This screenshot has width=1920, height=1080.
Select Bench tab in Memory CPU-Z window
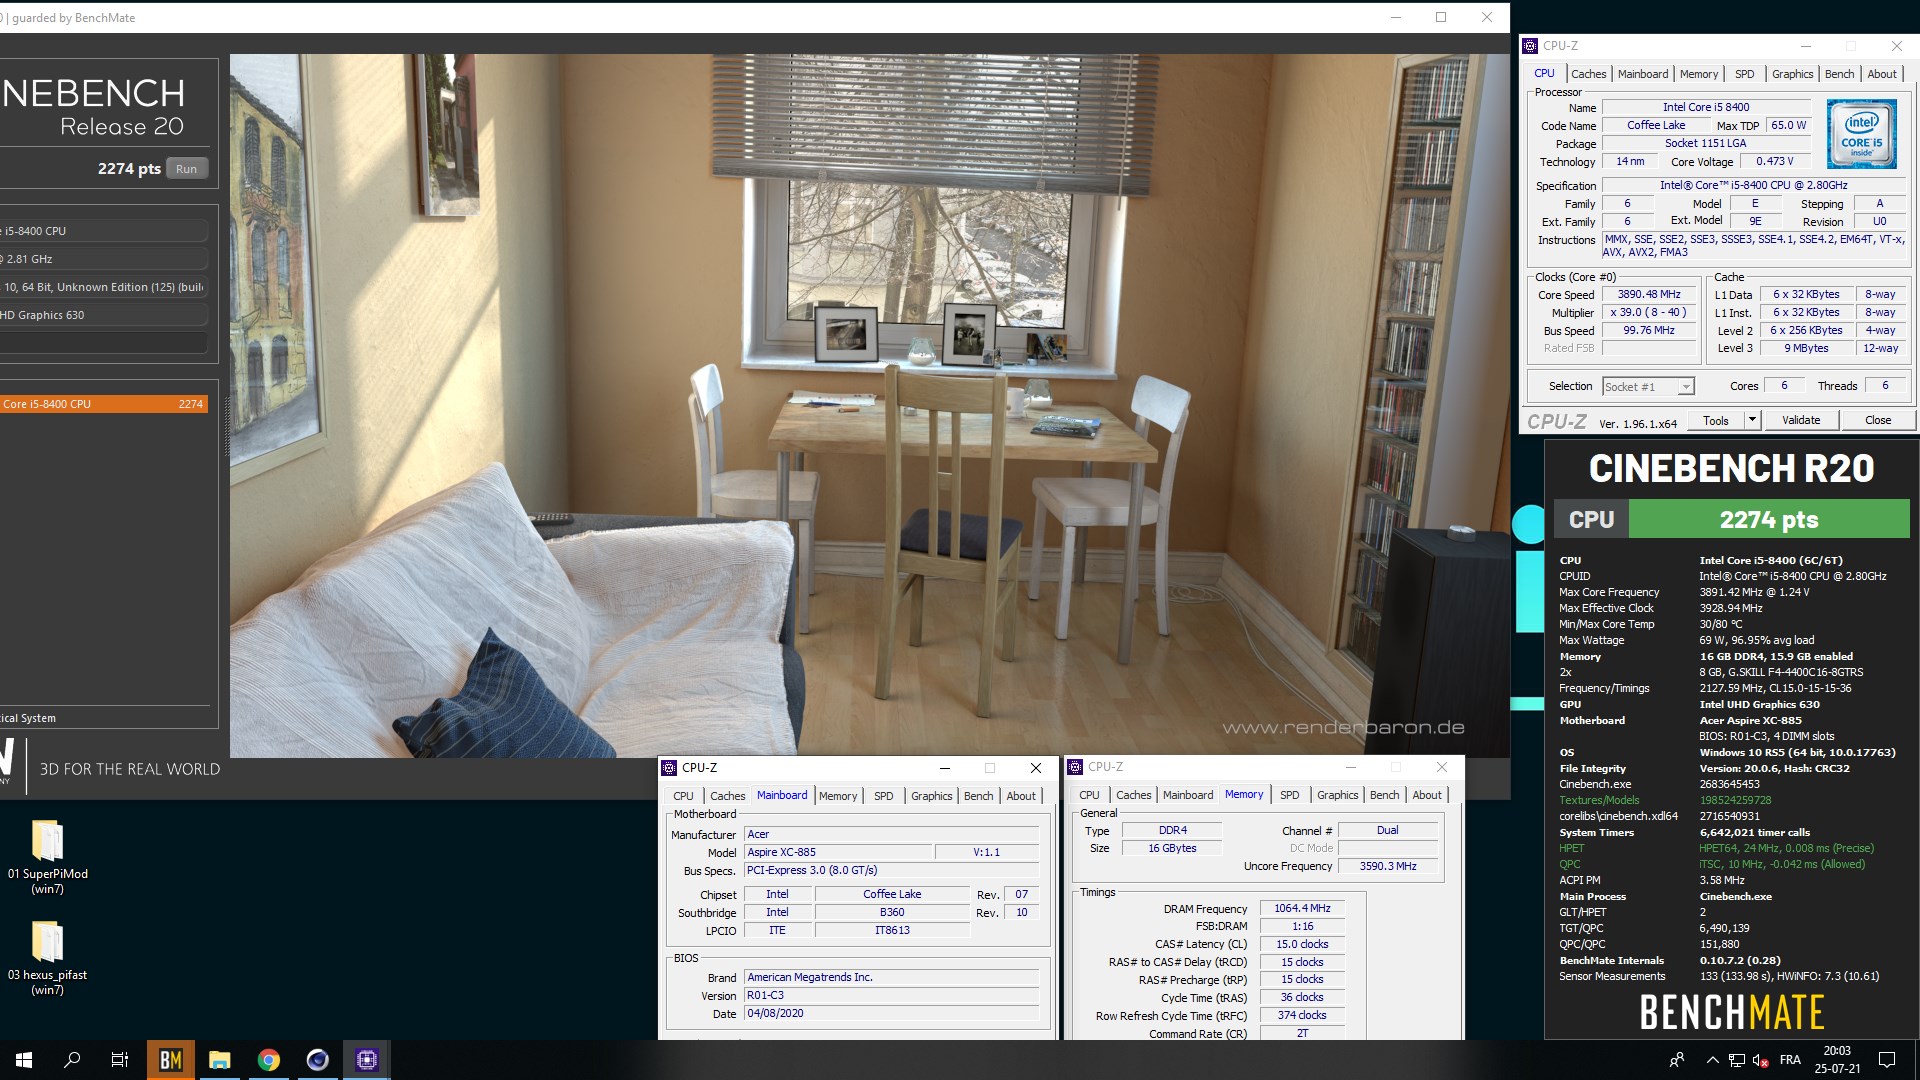tap(1384, 795)
